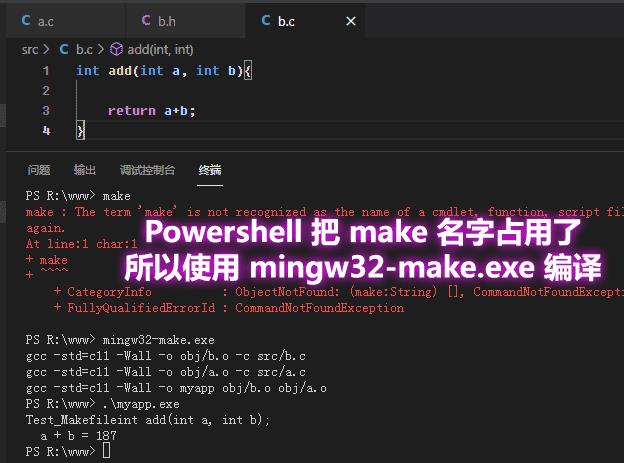Click the C icon in the breadcrumb
Screen dimensions: 624x463
pos(64,49)
